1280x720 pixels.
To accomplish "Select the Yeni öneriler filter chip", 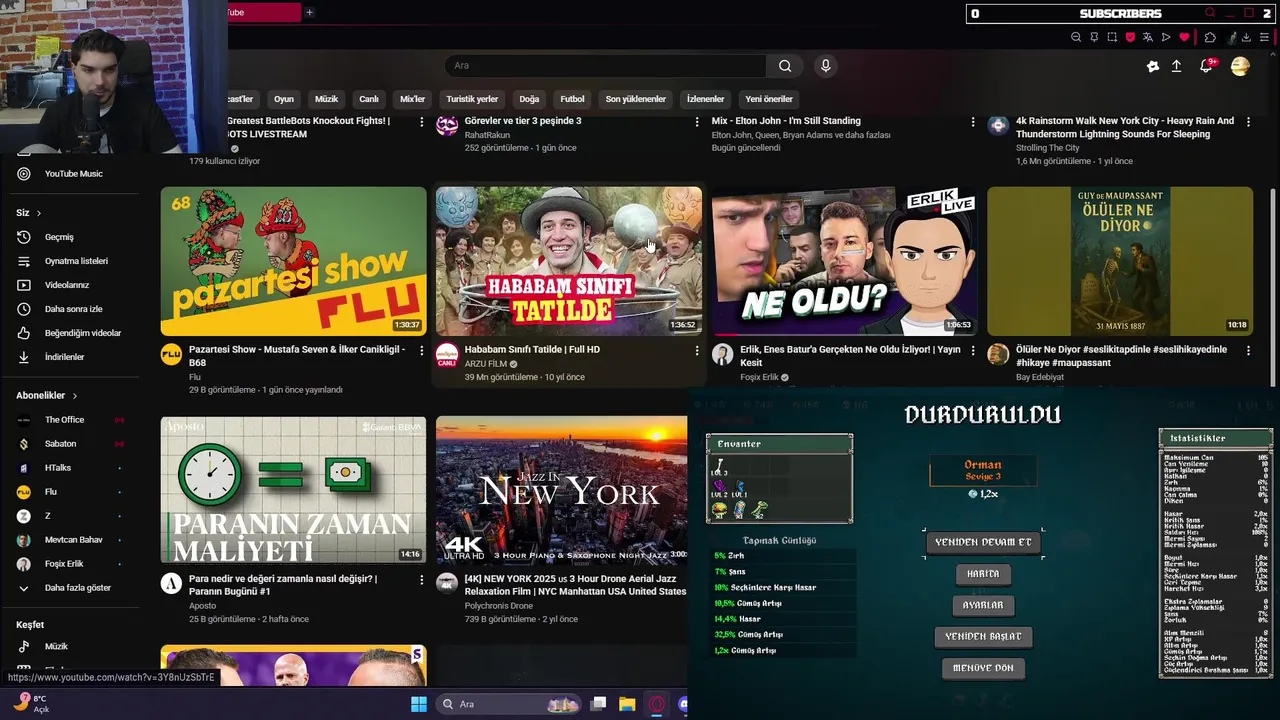I will [769, 99].
